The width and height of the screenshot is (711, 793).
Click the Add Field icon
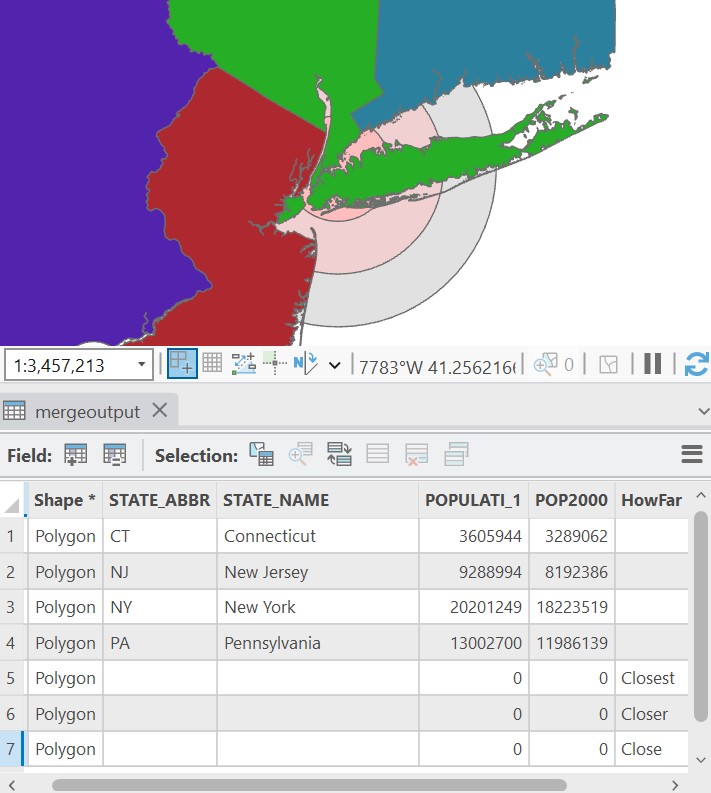(75, 455)
